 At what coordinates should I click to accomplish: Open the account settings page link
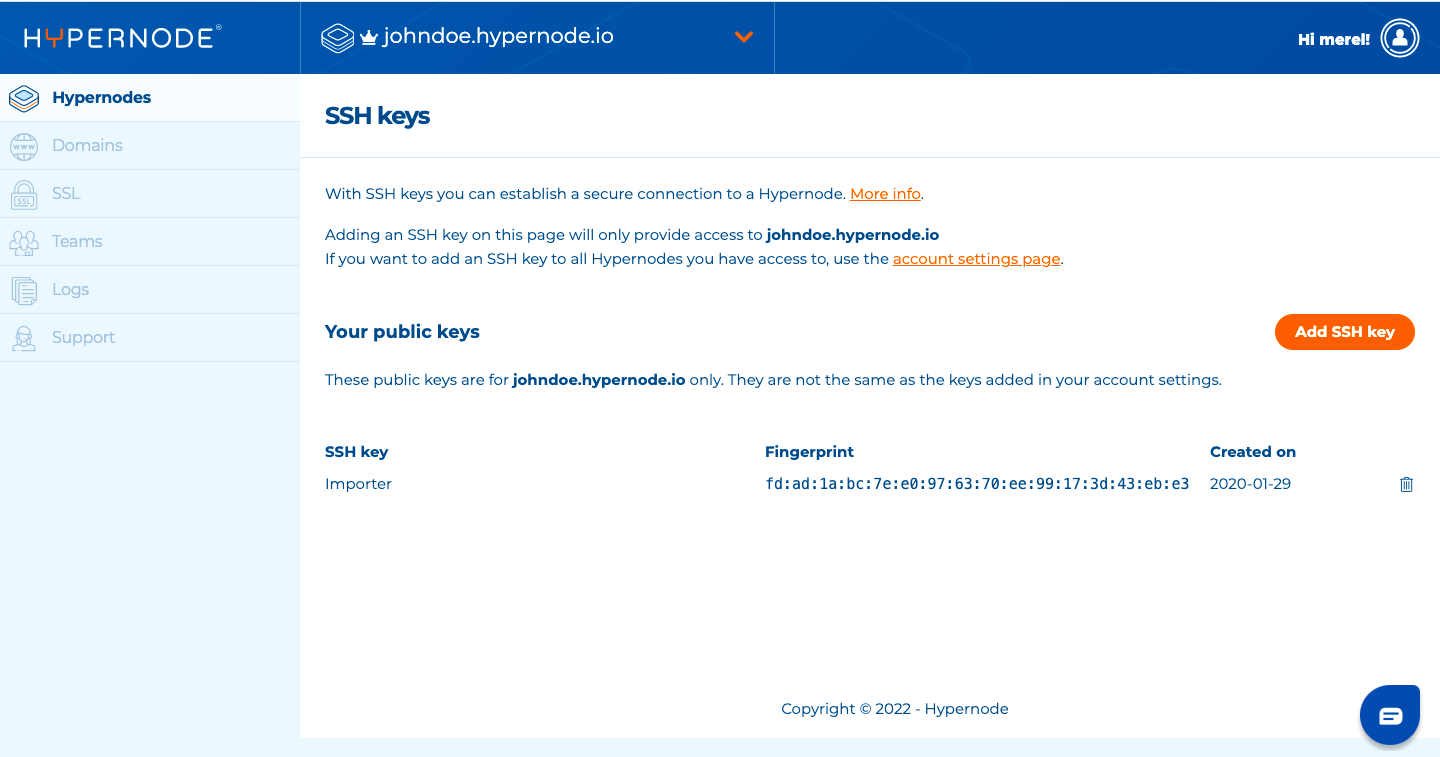pos(976,259)
